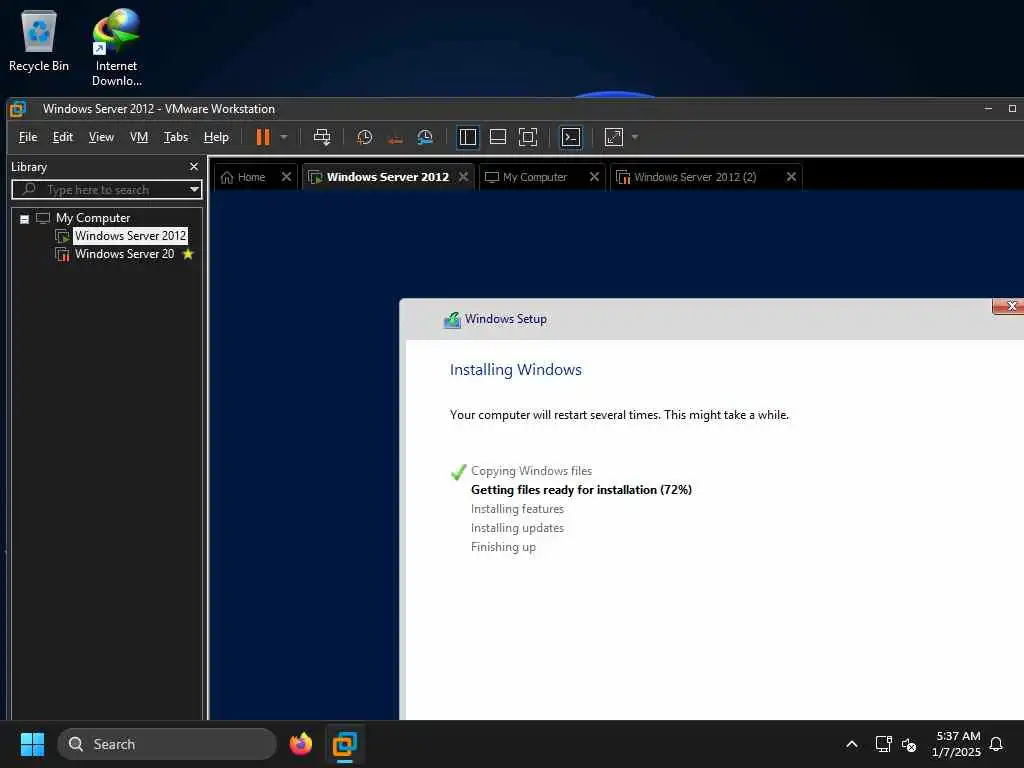Open the VM menu

(x=139, y=137)
